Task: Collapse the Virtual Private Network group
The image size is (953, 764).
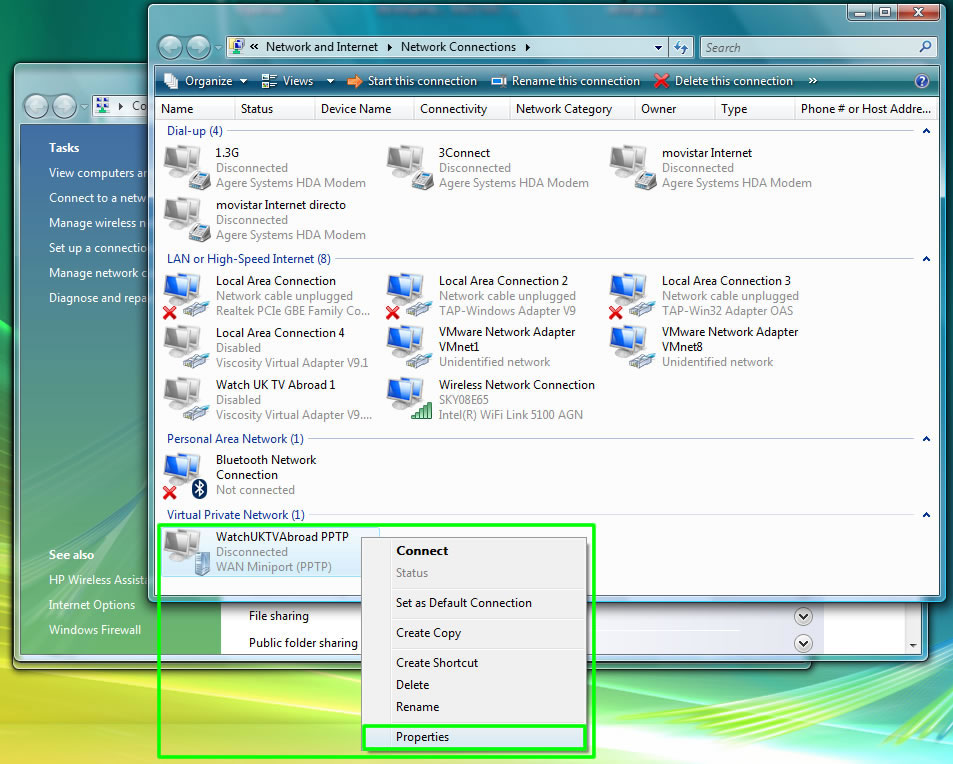Action: coord(926,515)
